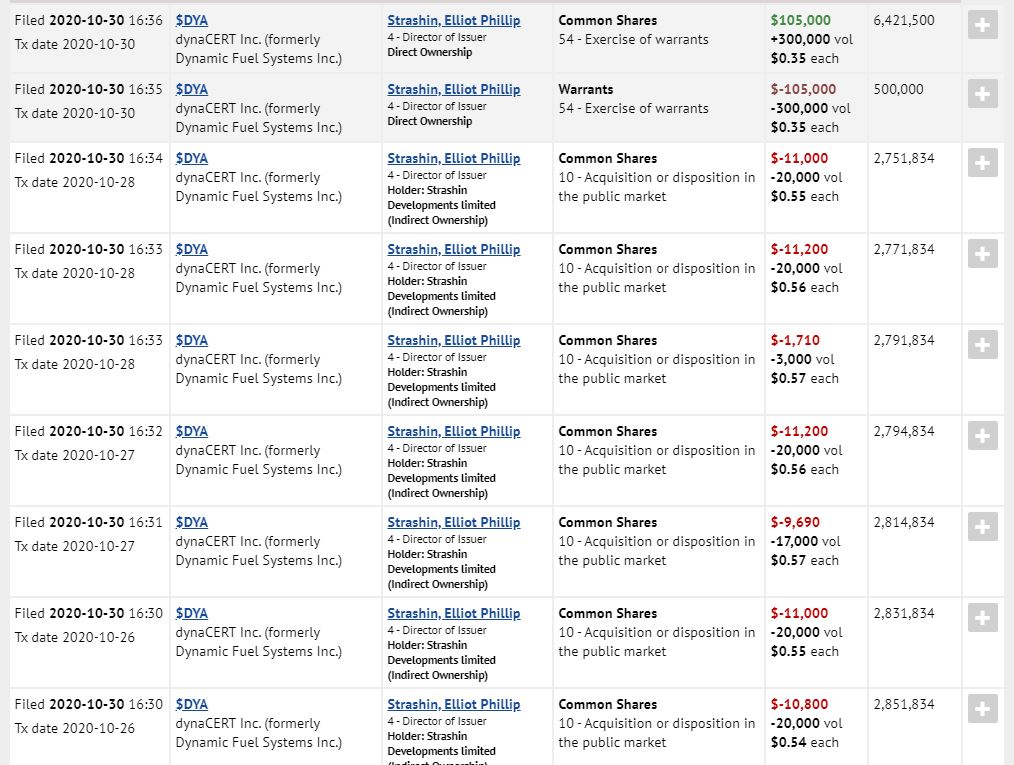Image resolution: width=1014 pixels, height=765 pixels.
Task: Open Strashin, Elliot Phillip in $105,000 row
Action: click(454, 20)
